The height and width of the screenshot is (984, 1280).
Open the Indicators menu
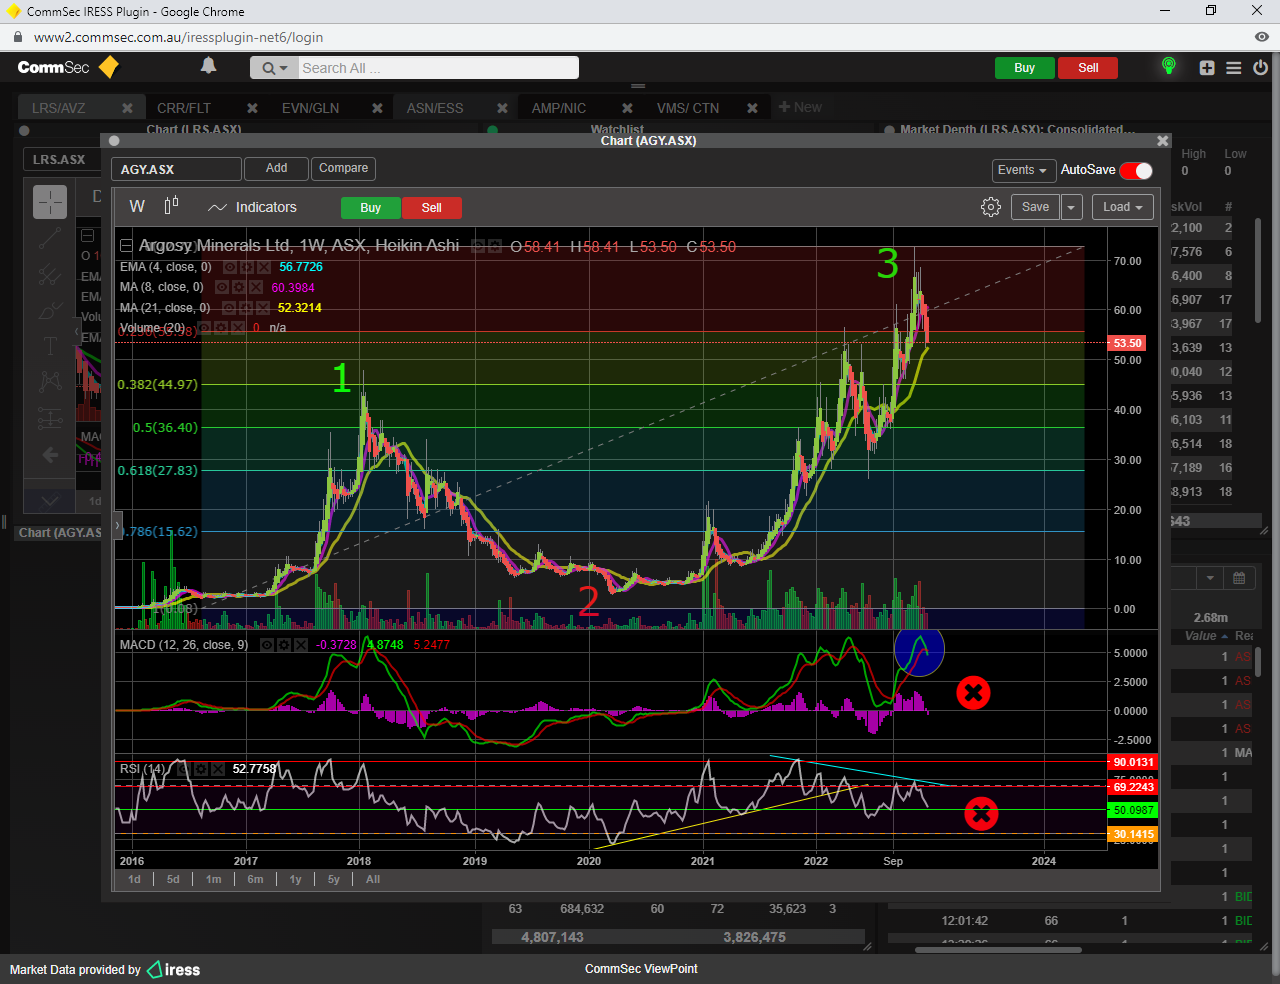[252, 207]
